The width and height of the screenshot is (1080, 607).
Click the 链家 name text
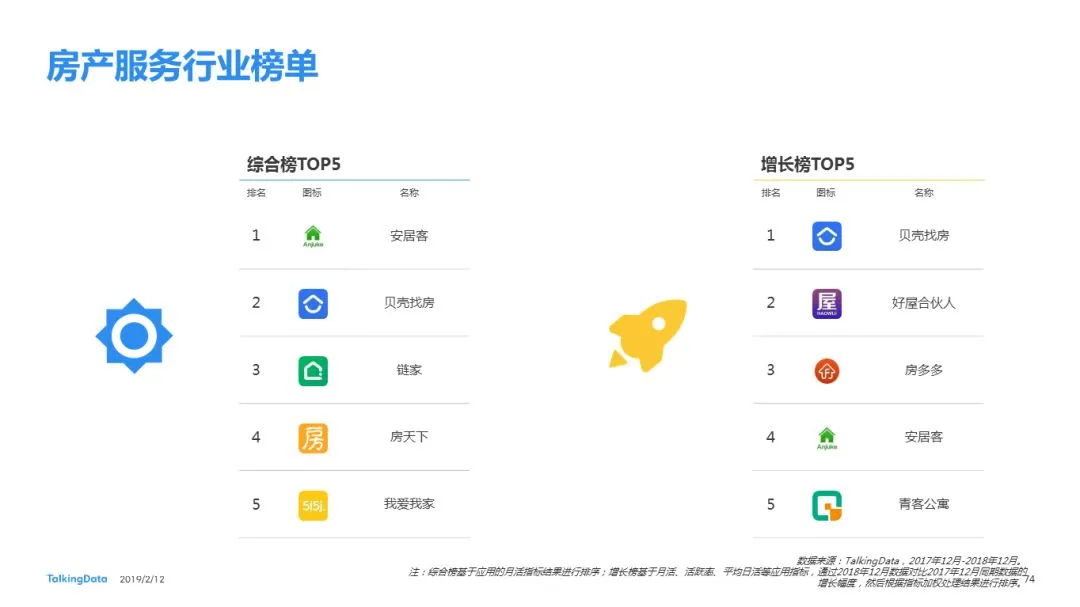pos(409,370)
